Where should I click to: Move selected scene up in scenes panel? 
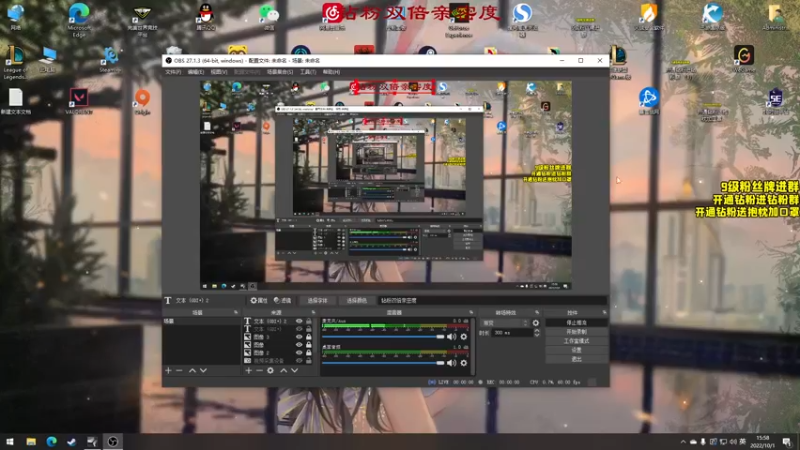(192, 370)
